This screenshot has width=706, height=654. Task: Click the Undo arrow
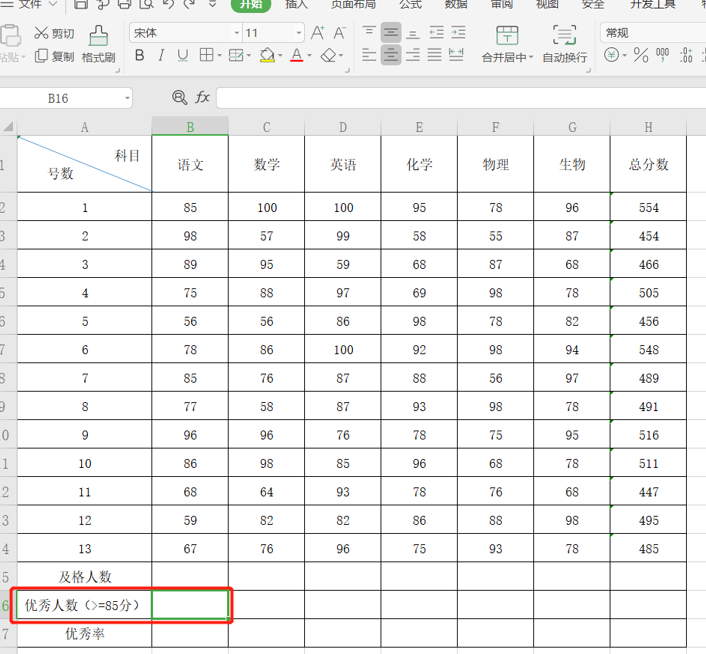click(168, 4)
